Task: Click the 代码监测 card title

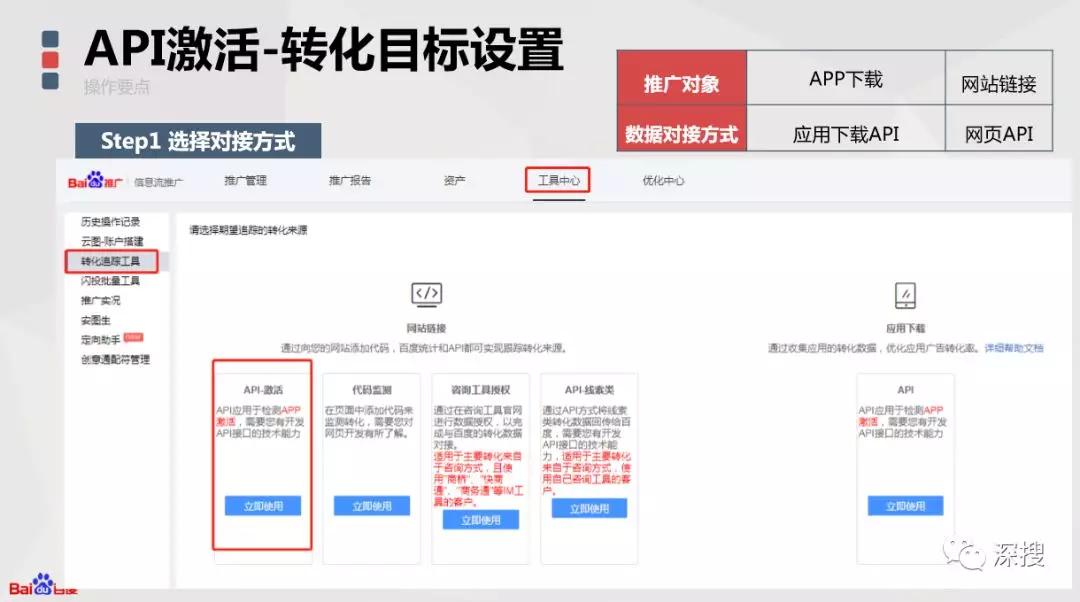Action: (372, 390)
